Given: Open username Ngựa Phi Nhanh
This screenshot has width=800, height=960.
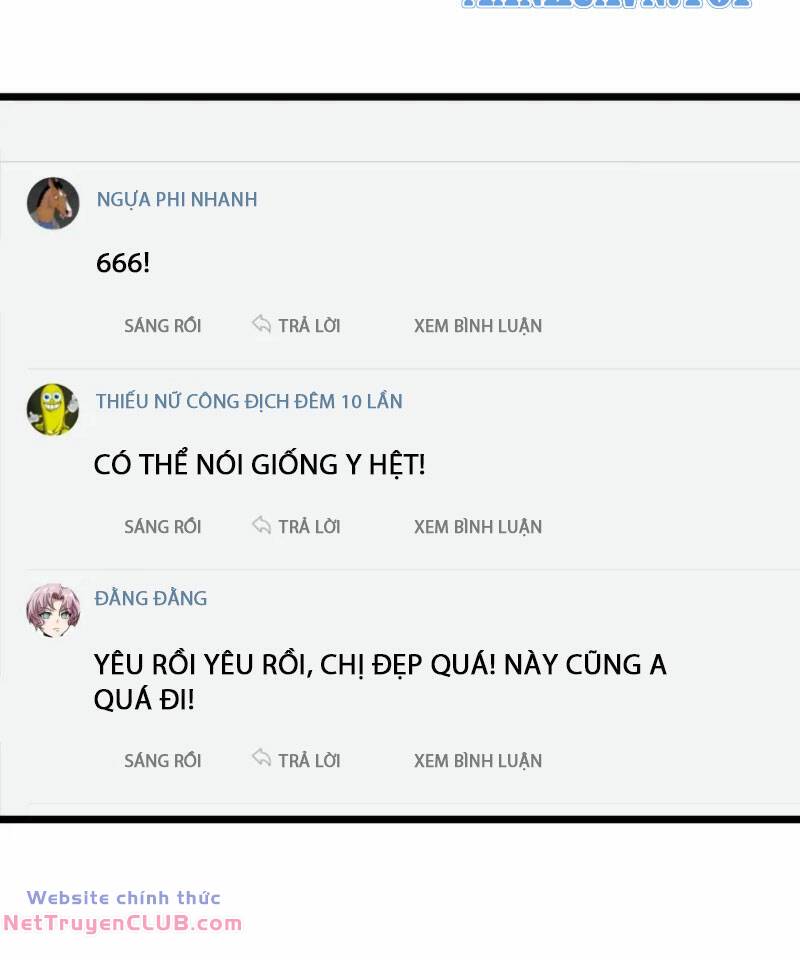Looking at the screenshot, I should pyautogui.click(x=177, y=200).
